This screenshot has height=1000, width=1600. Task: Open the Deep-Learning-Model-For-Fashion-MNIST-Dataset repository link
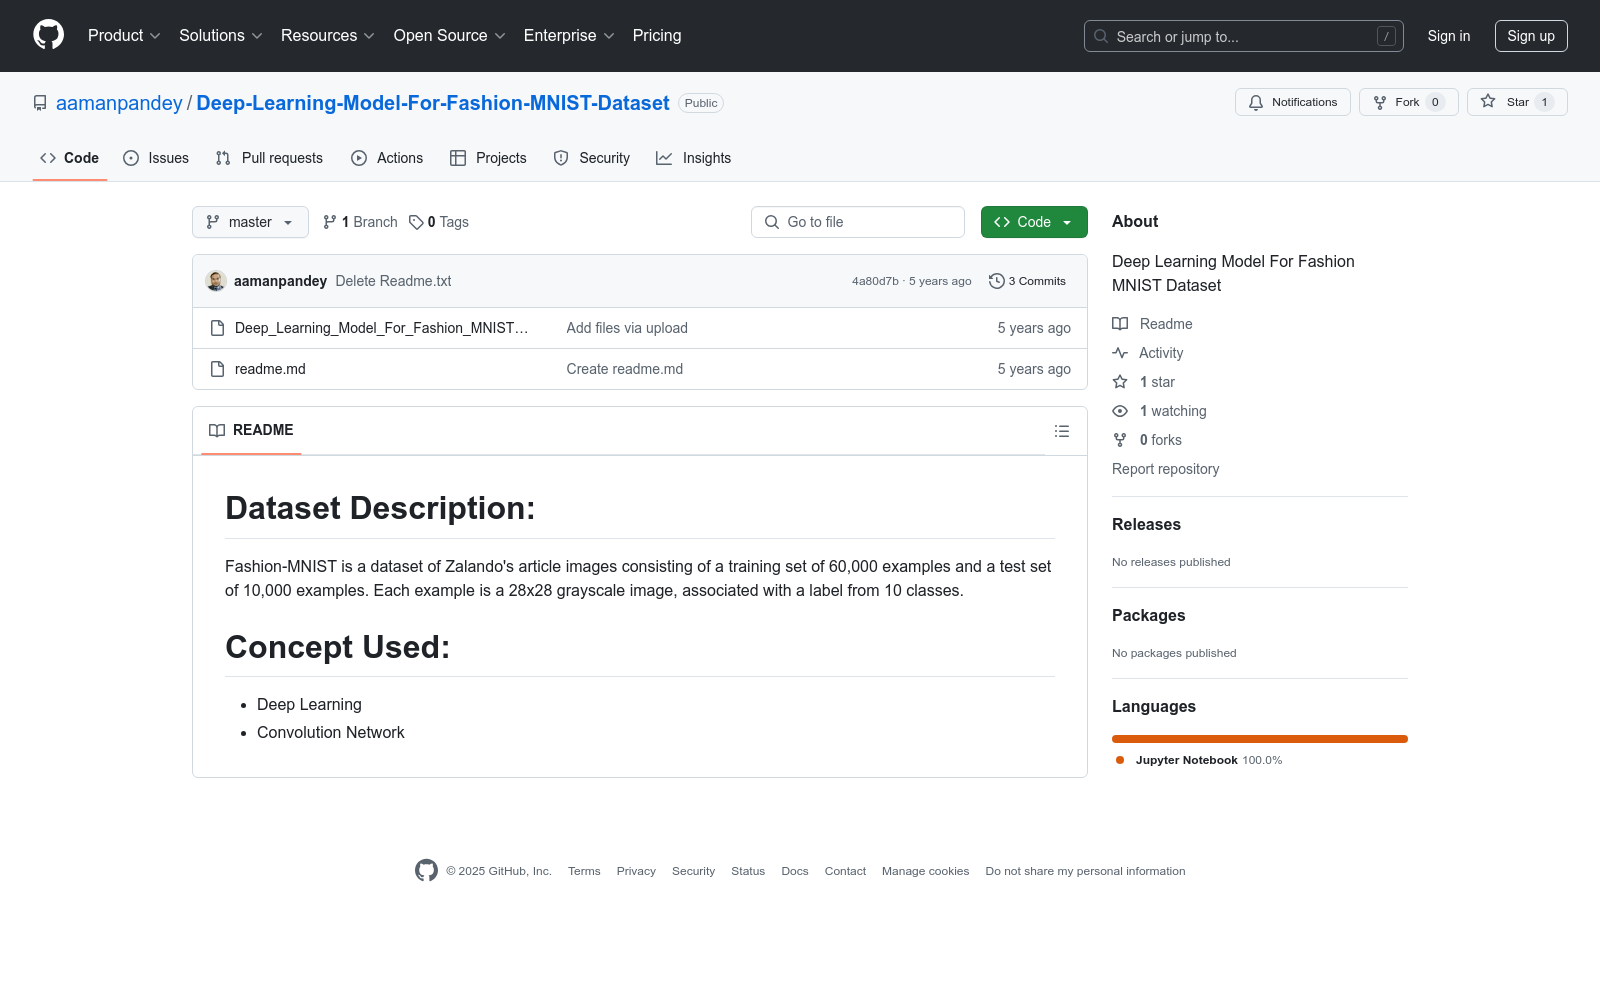pos(433,103)
